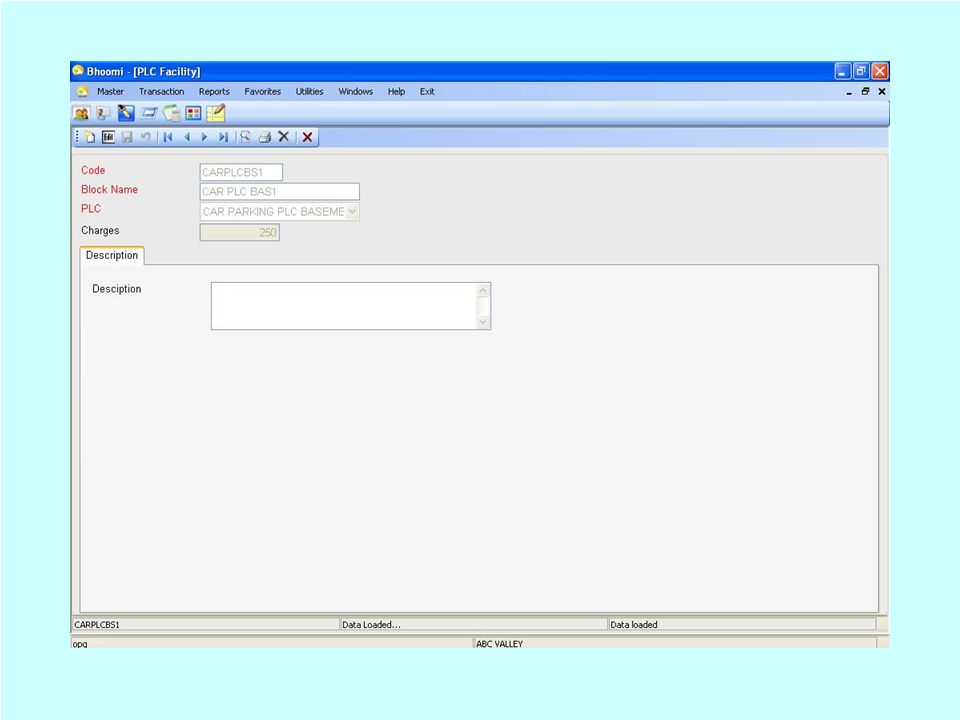This screenshot has height=720, width=960.
Task: Click the Edit record toolbar icon
Action: click(108, 137)
